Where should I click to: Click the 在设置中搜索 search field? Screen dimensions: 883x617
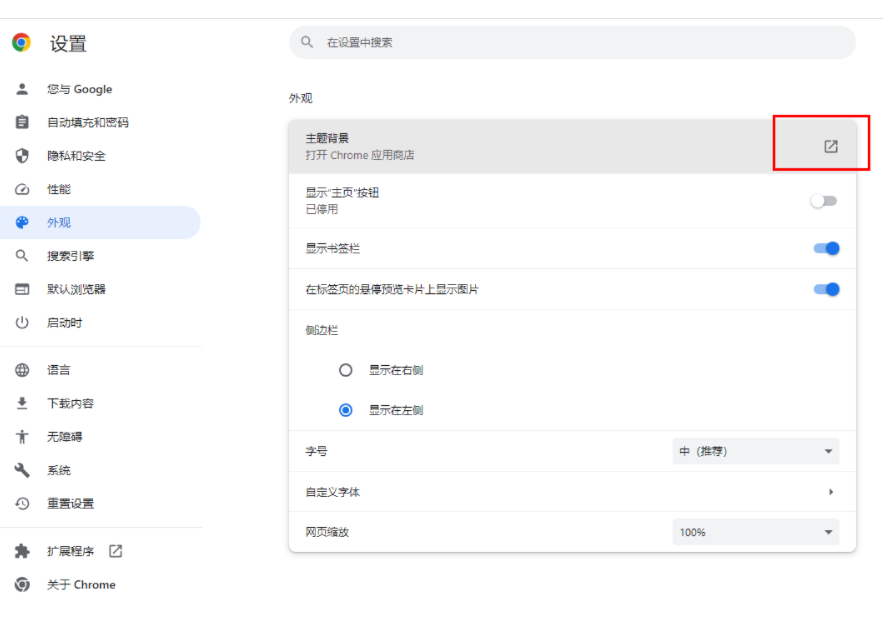coord(580,42)
